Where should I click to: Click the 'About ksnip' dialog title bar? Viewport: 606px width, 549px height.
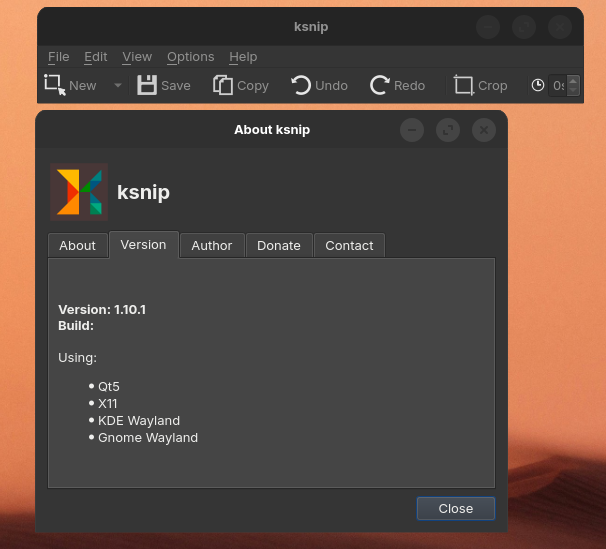272,130
